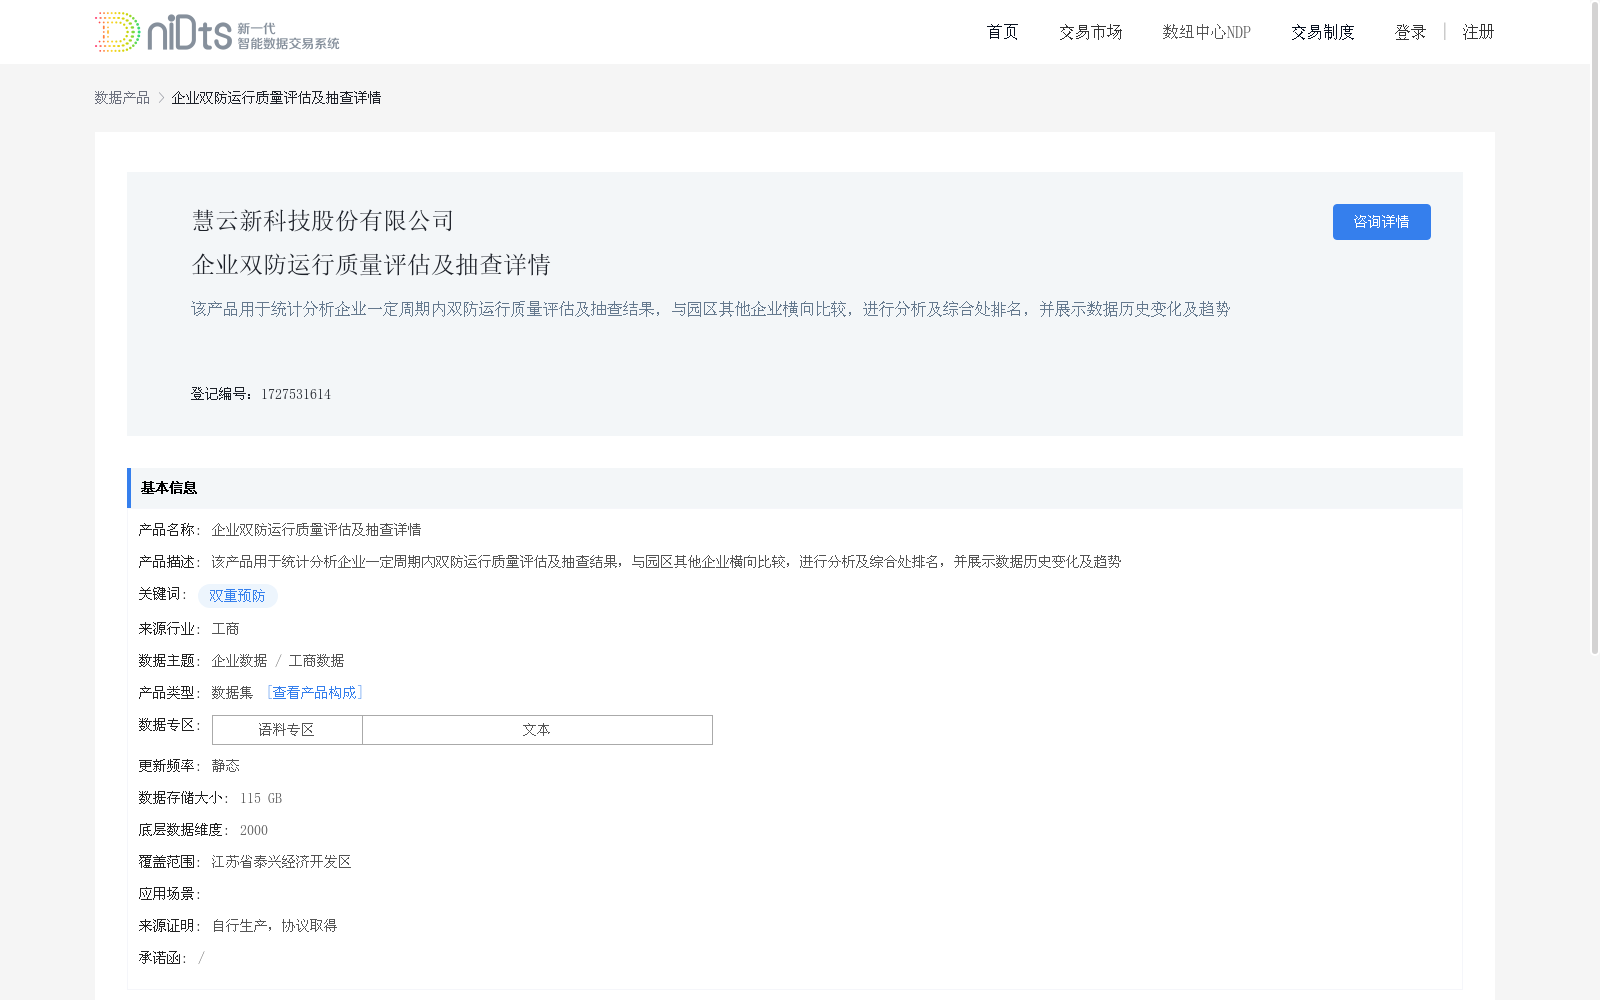Click the 115 GB storage size value

coord(261,798)
